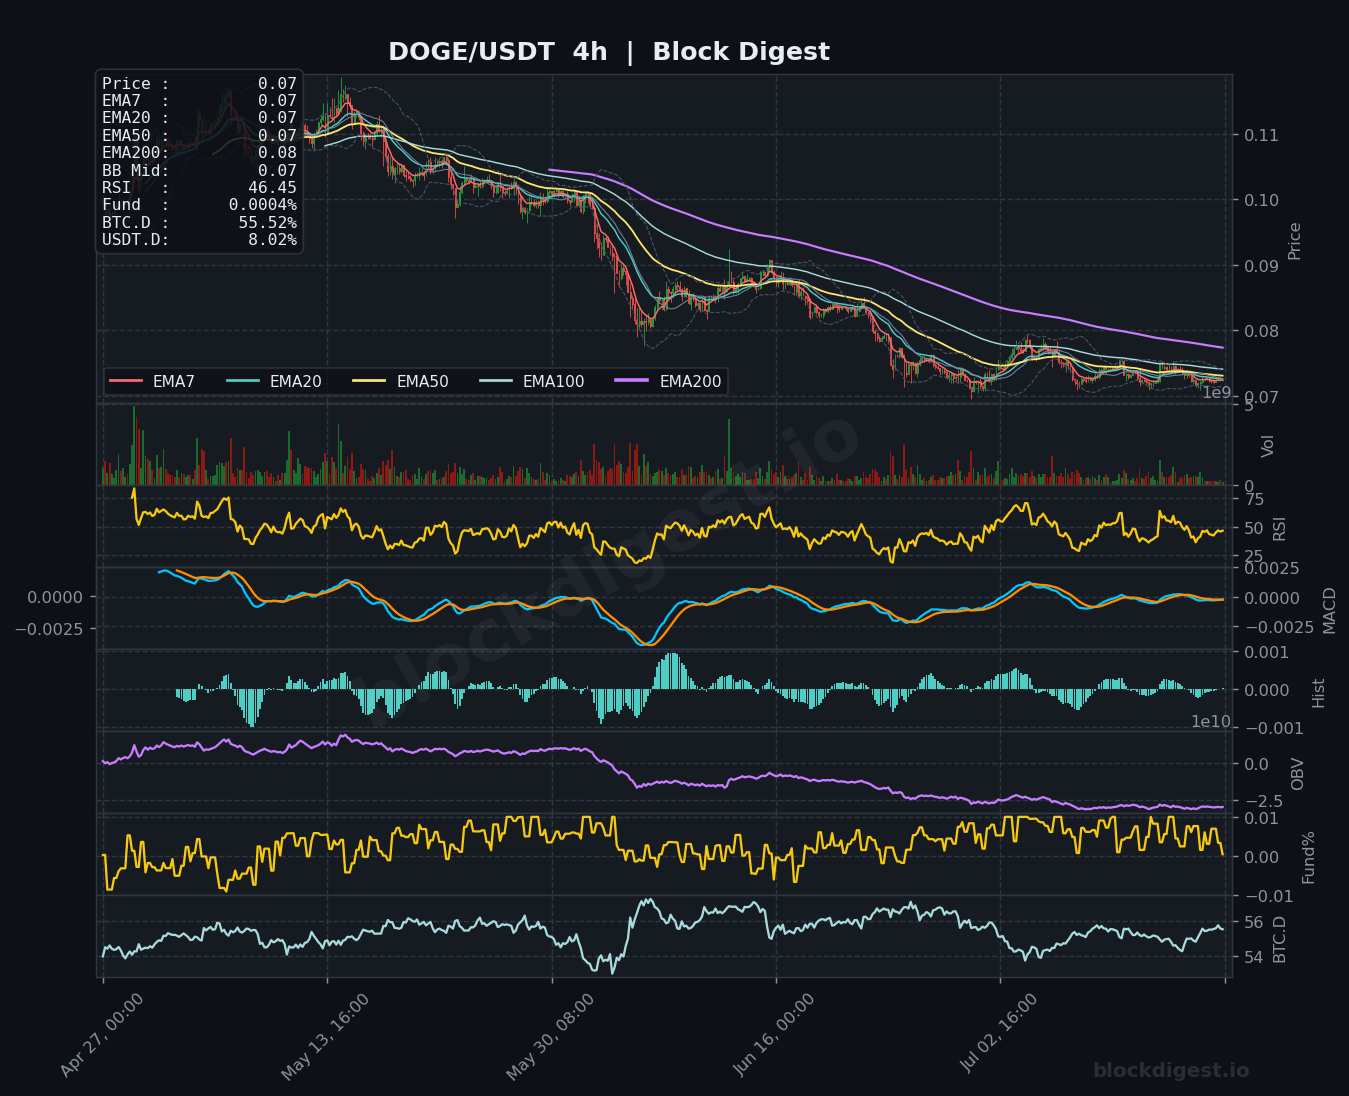Click the blockdigest.io footer text
The height and width of the screenshot is (1096, 1349).
point(1171,1071)
